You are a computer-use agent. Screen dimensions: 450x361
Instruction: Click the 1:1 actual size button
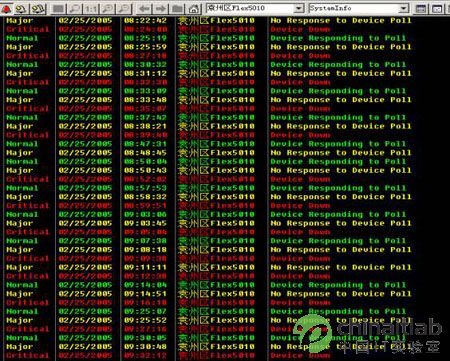(x=91, y=8)
